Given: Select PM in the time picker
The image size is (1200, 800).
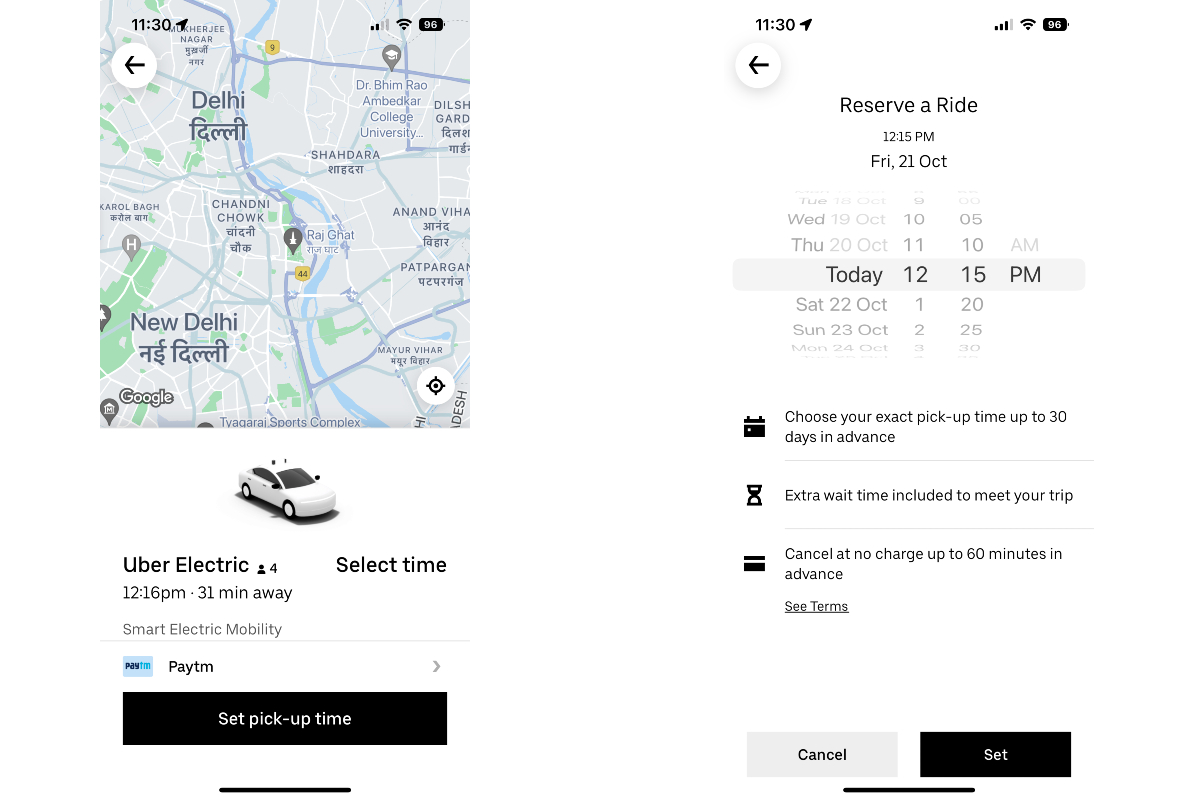Looking at the screenshot, I should pyautogui.click(x=1025, y=275).
